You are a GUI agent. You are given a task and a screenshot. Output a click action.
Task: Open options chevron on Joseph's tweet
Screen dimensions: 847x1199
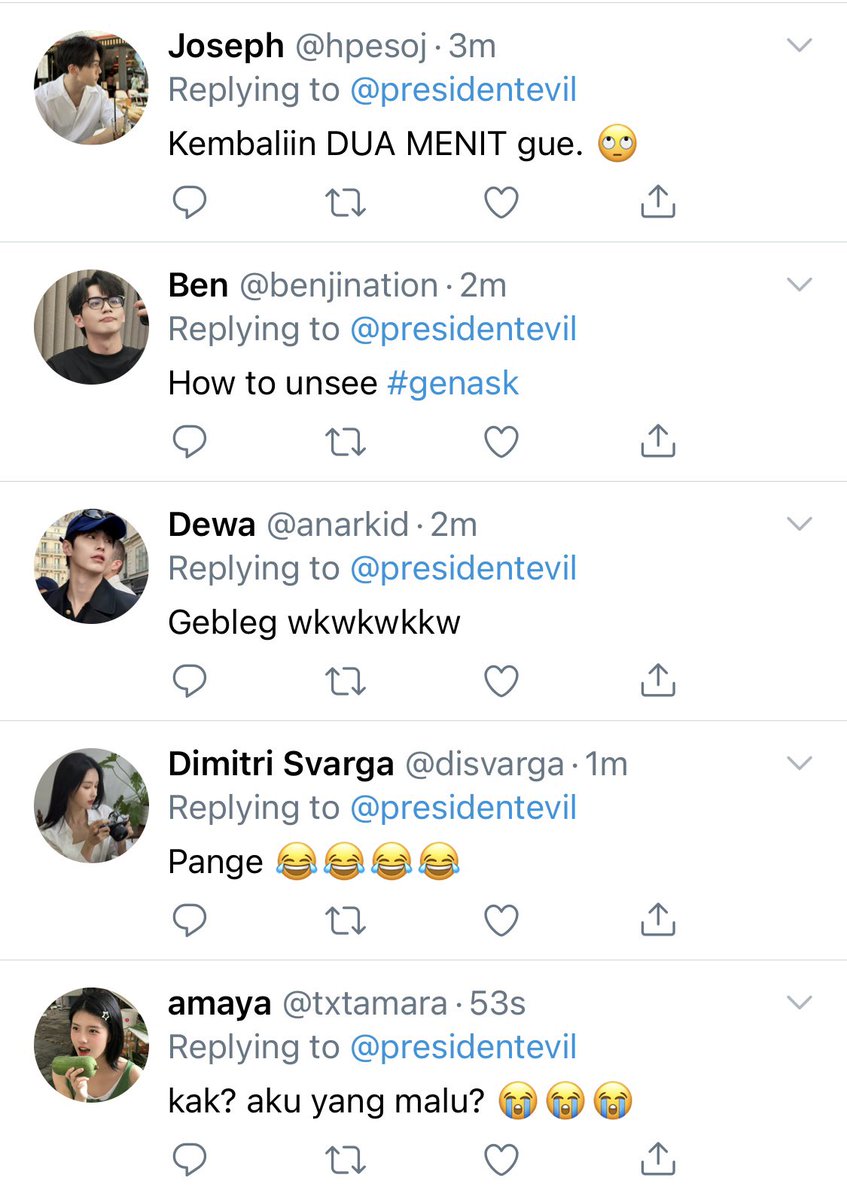click(x=799, y=45)
